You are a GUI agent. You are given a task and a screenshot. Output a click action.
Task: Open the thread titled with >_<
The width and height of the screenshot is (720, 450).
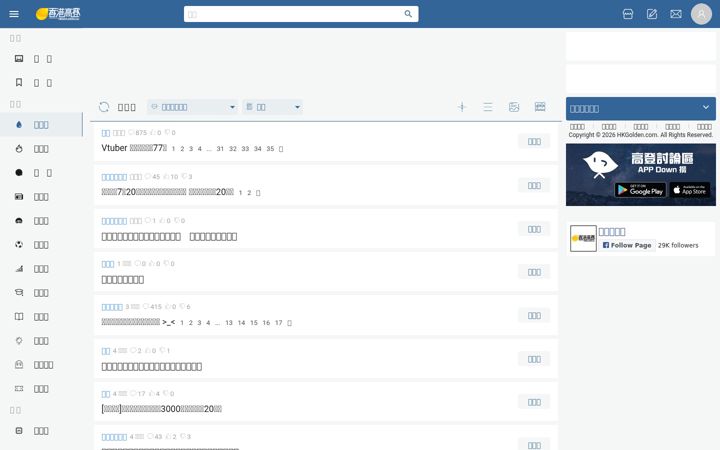(x=138, y=322)
